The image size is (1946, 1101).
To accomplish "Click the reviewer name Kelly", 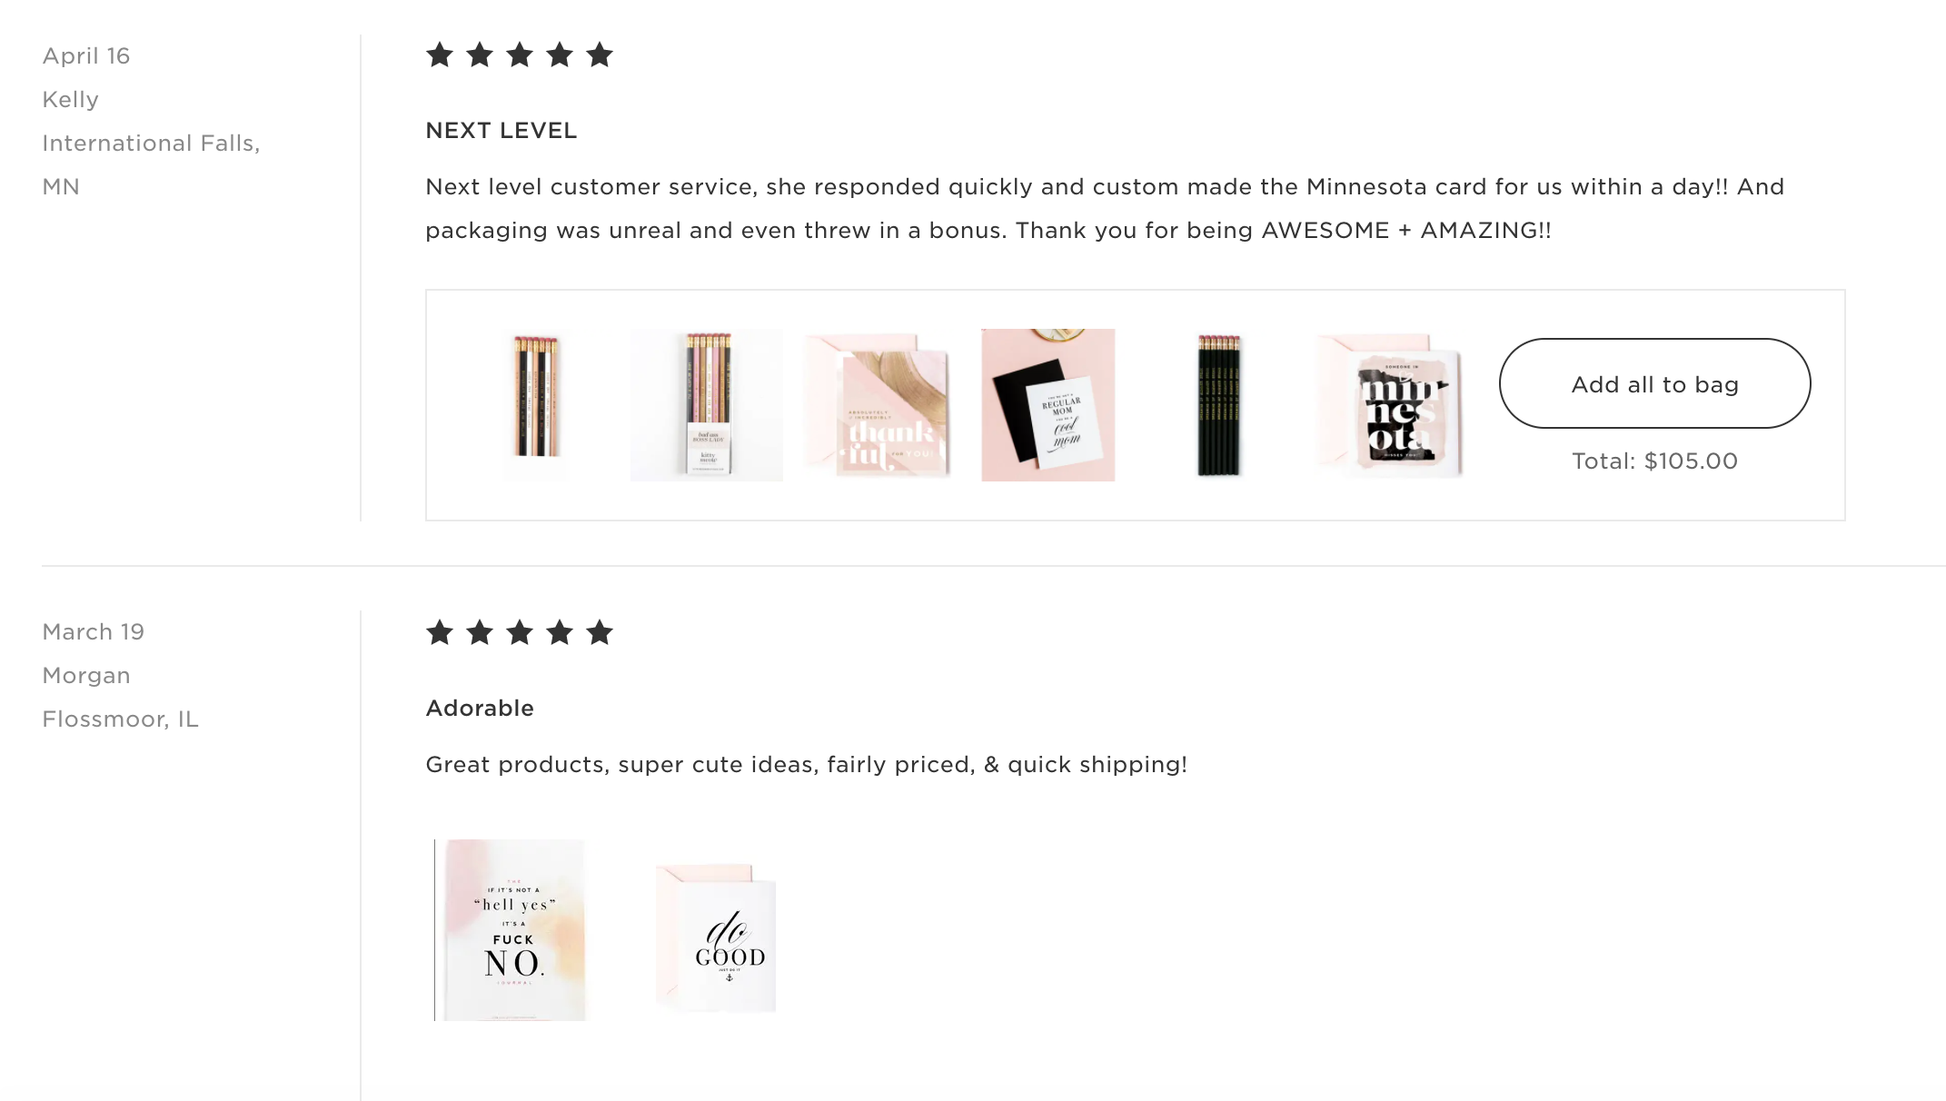I will click(70, 100).
